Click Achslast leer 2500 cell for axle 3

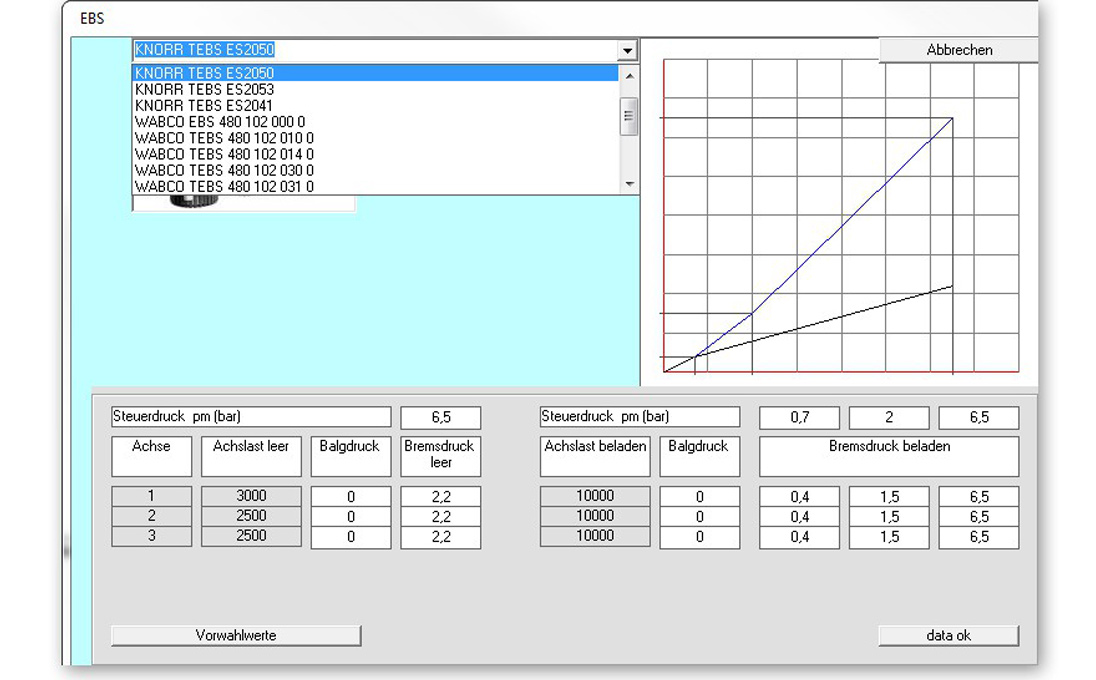pyautogui.click(x=251, y=536)
